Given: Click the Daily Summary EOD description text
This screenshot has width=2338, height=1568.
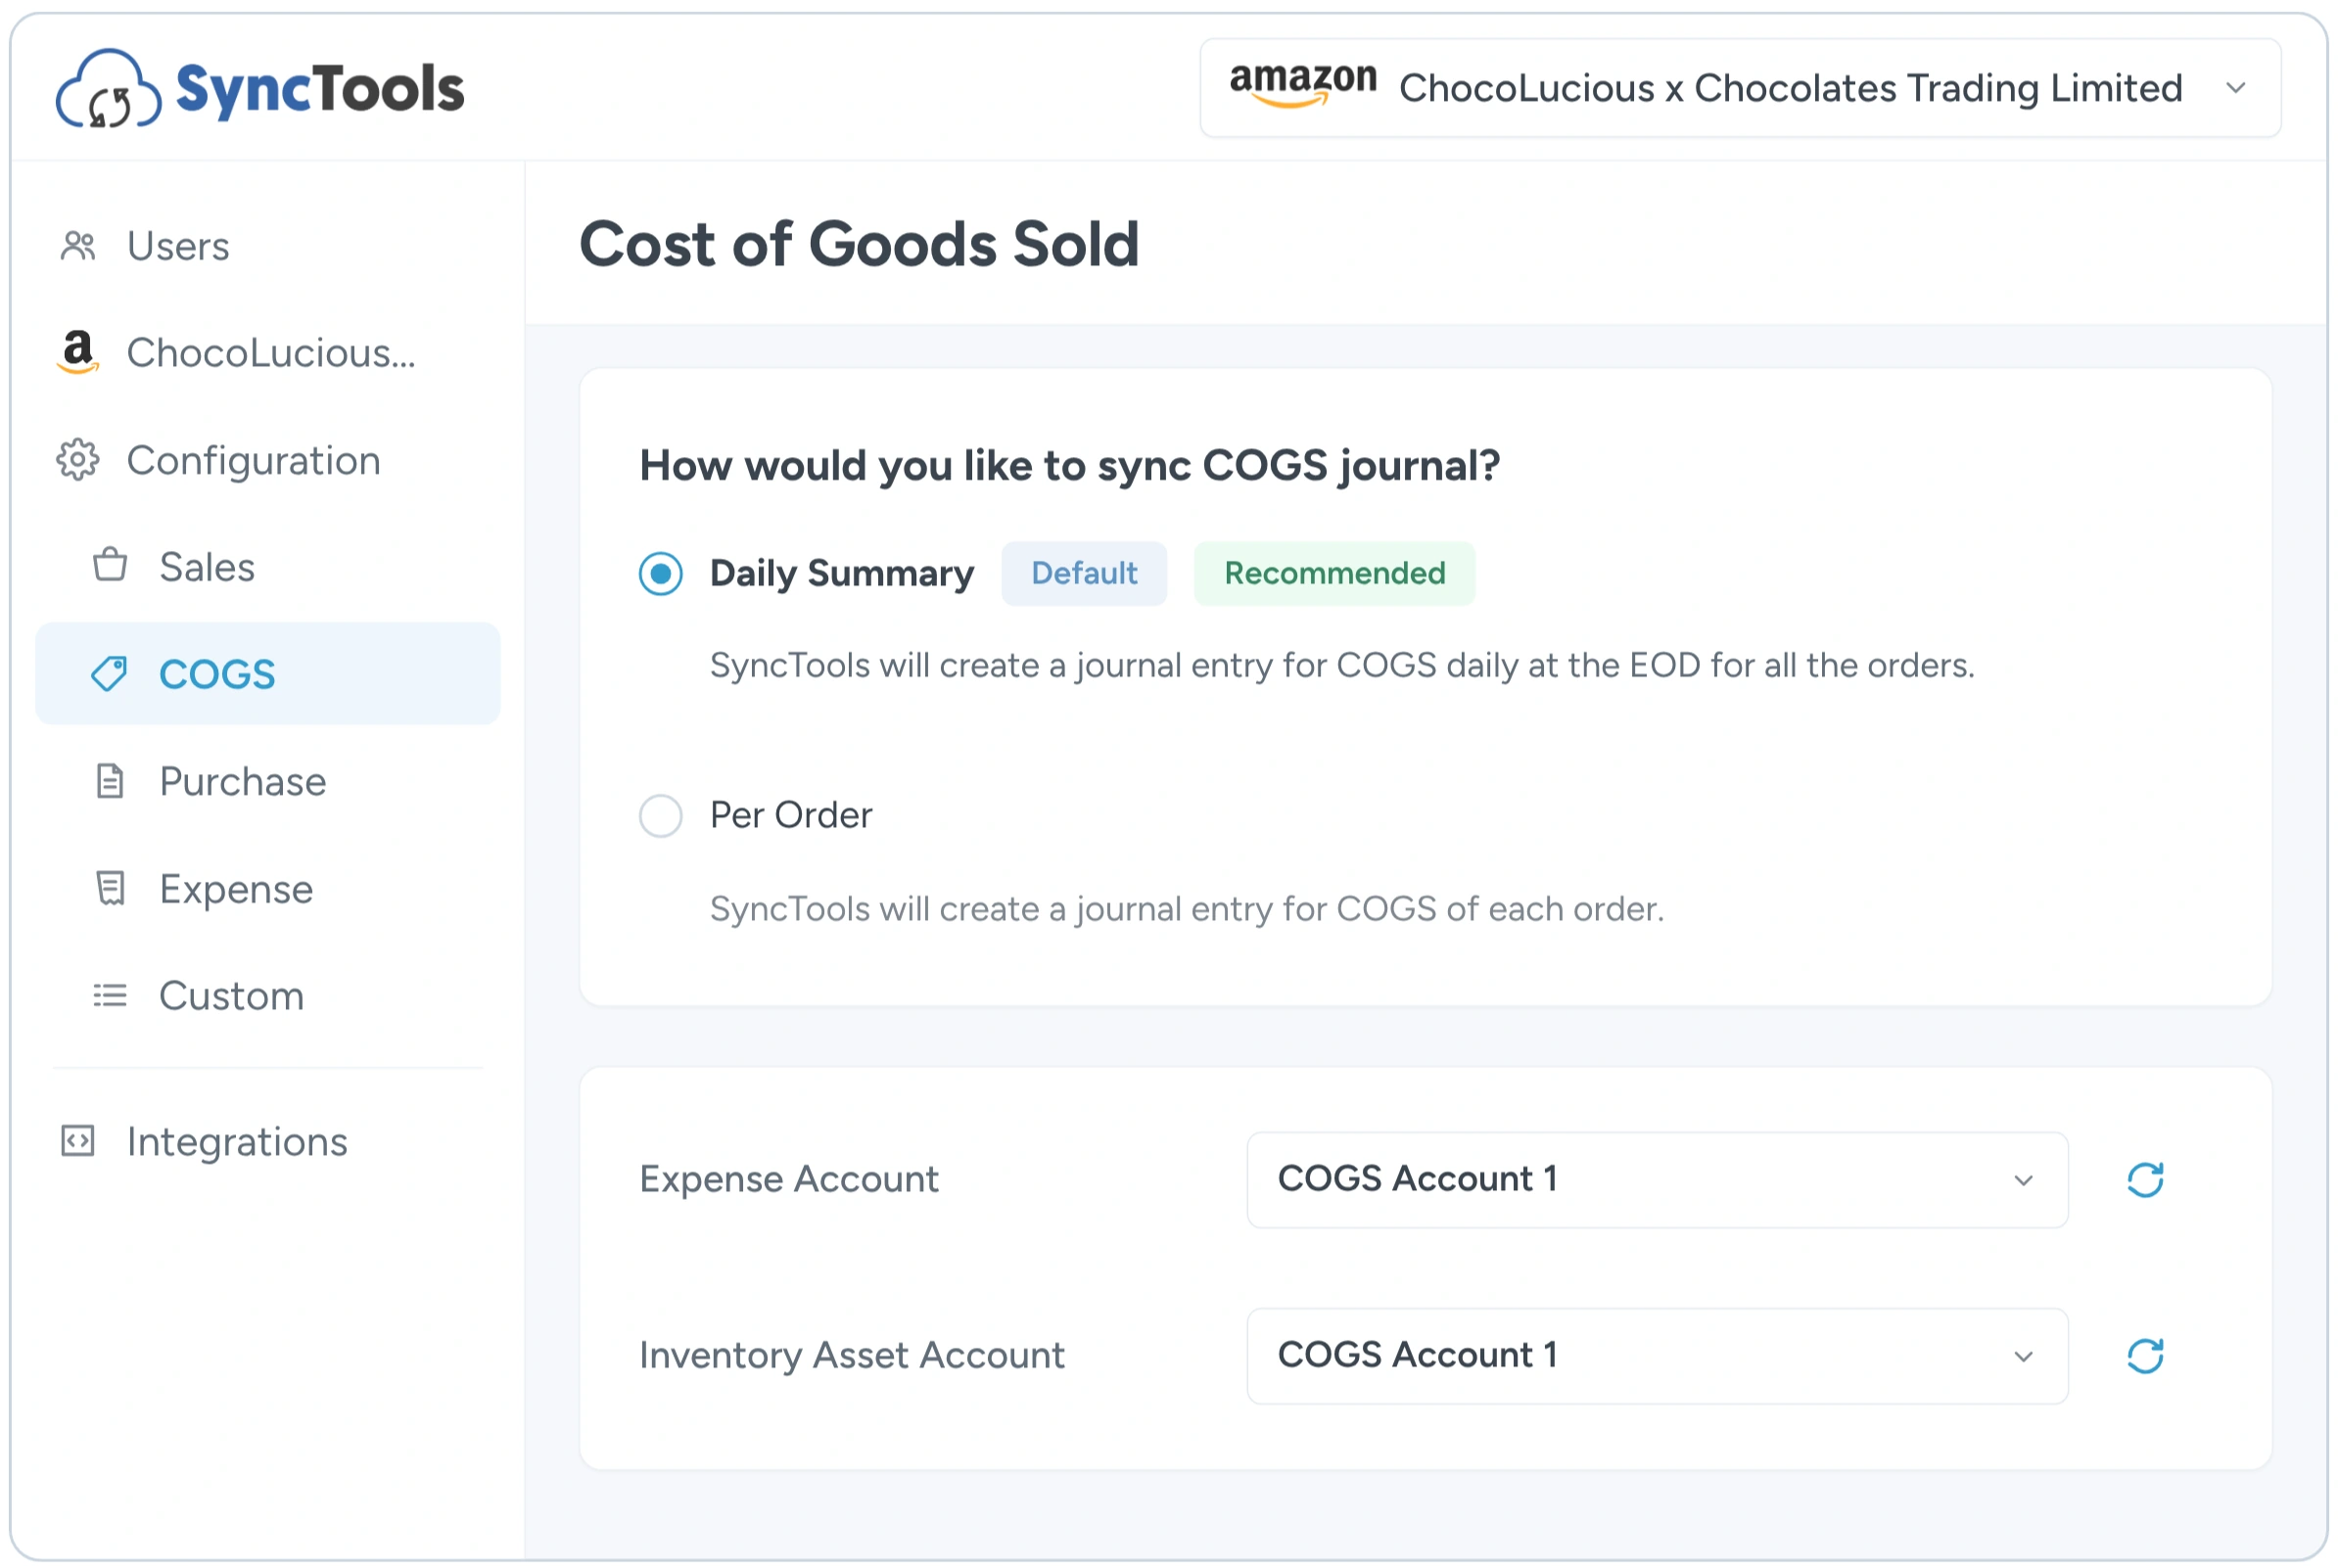Looking at the screenshot, I should [x=1342, y=666].
